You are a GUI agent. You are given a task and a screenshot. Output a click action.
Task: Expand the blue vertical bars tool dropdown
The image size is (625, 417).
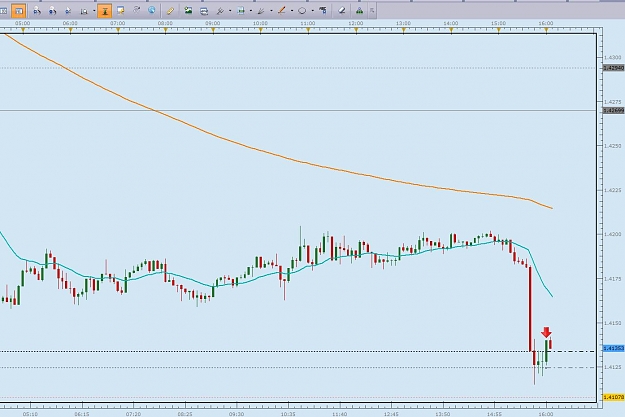click(x=251, y=11)
